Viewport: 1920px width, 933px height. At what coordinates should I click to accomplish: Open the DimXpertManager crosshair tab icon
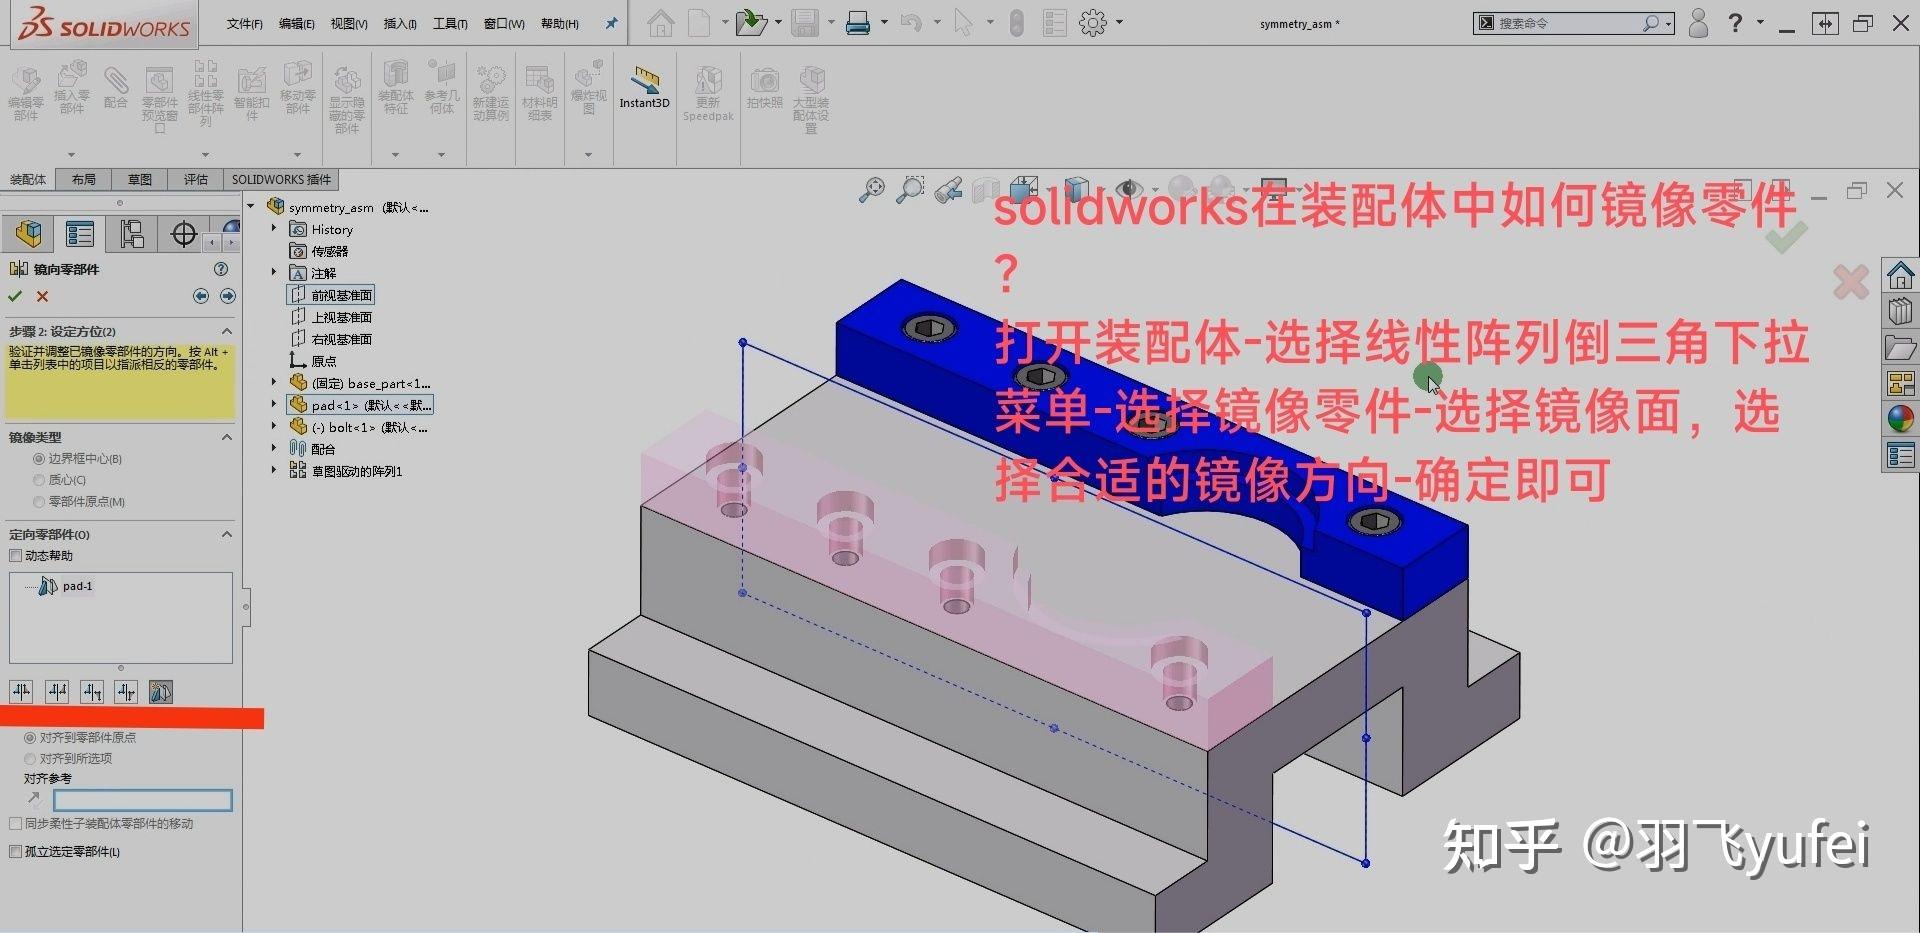(x=184, y=234)
